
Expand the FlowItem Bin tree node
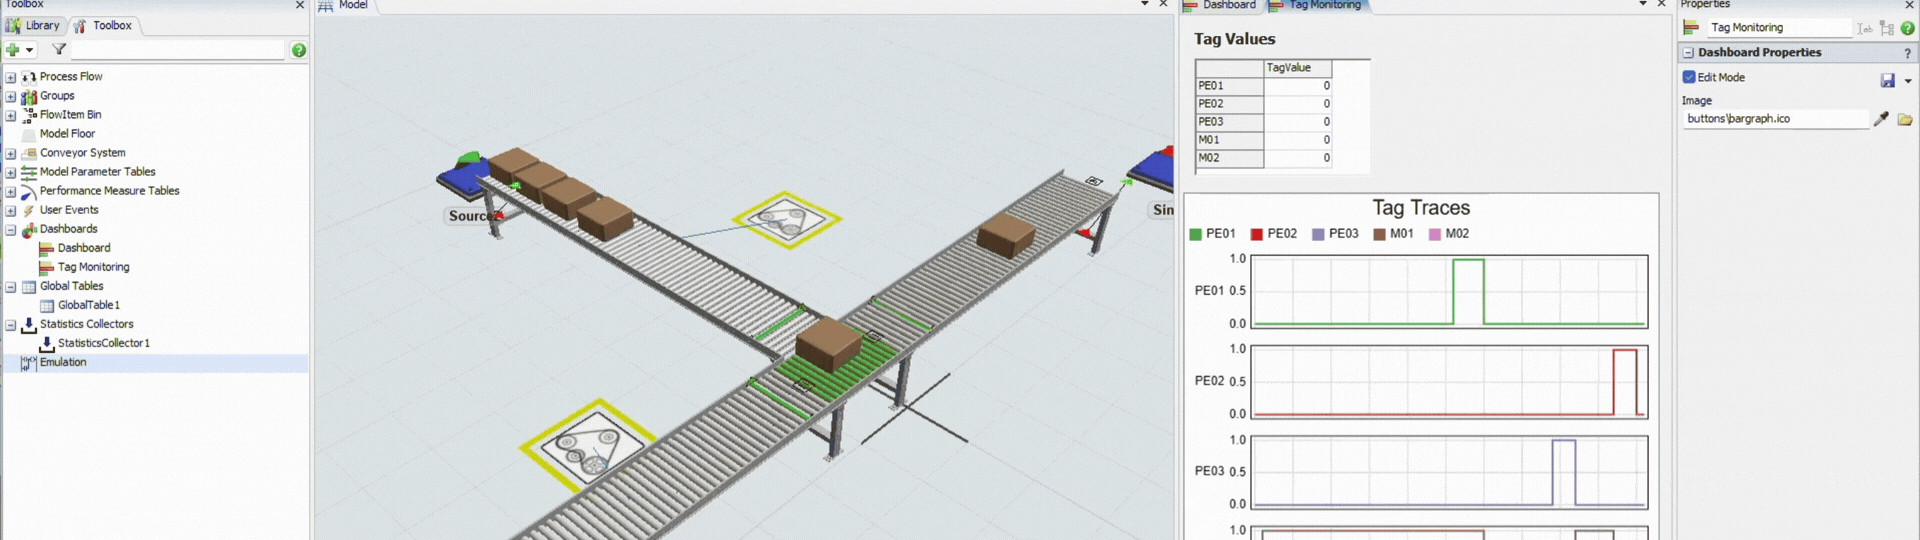point(11,115)
